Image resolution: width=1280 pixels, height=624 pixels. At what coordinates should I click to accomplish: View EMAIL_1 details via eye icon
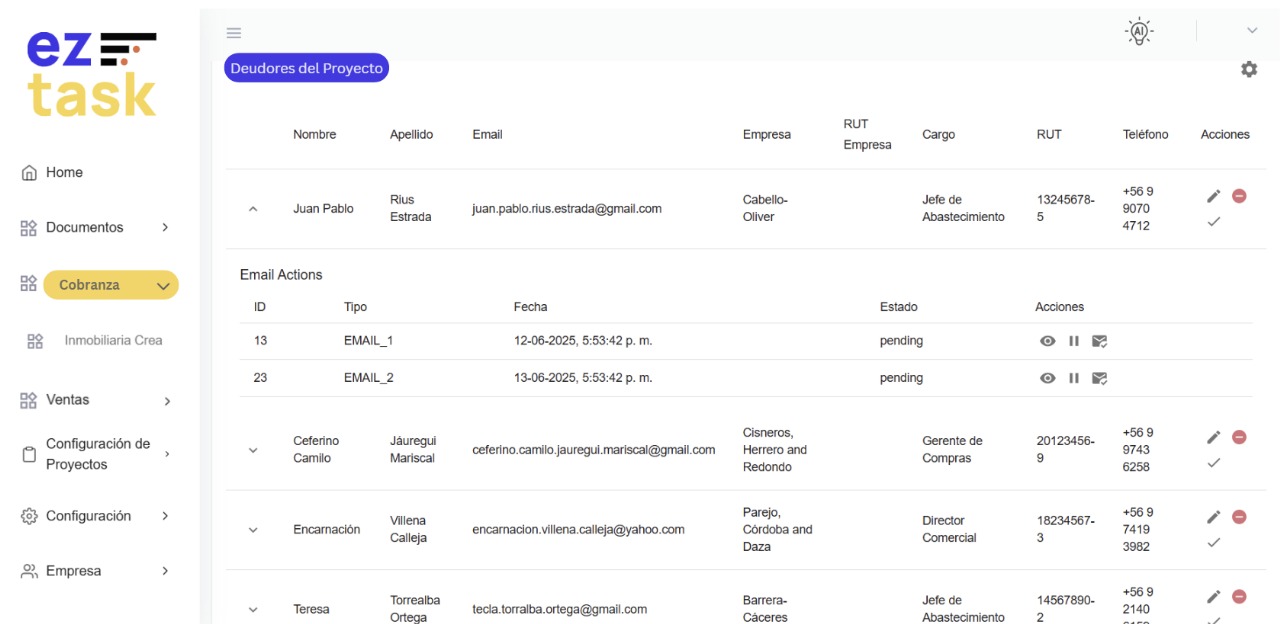point(1047,341)
